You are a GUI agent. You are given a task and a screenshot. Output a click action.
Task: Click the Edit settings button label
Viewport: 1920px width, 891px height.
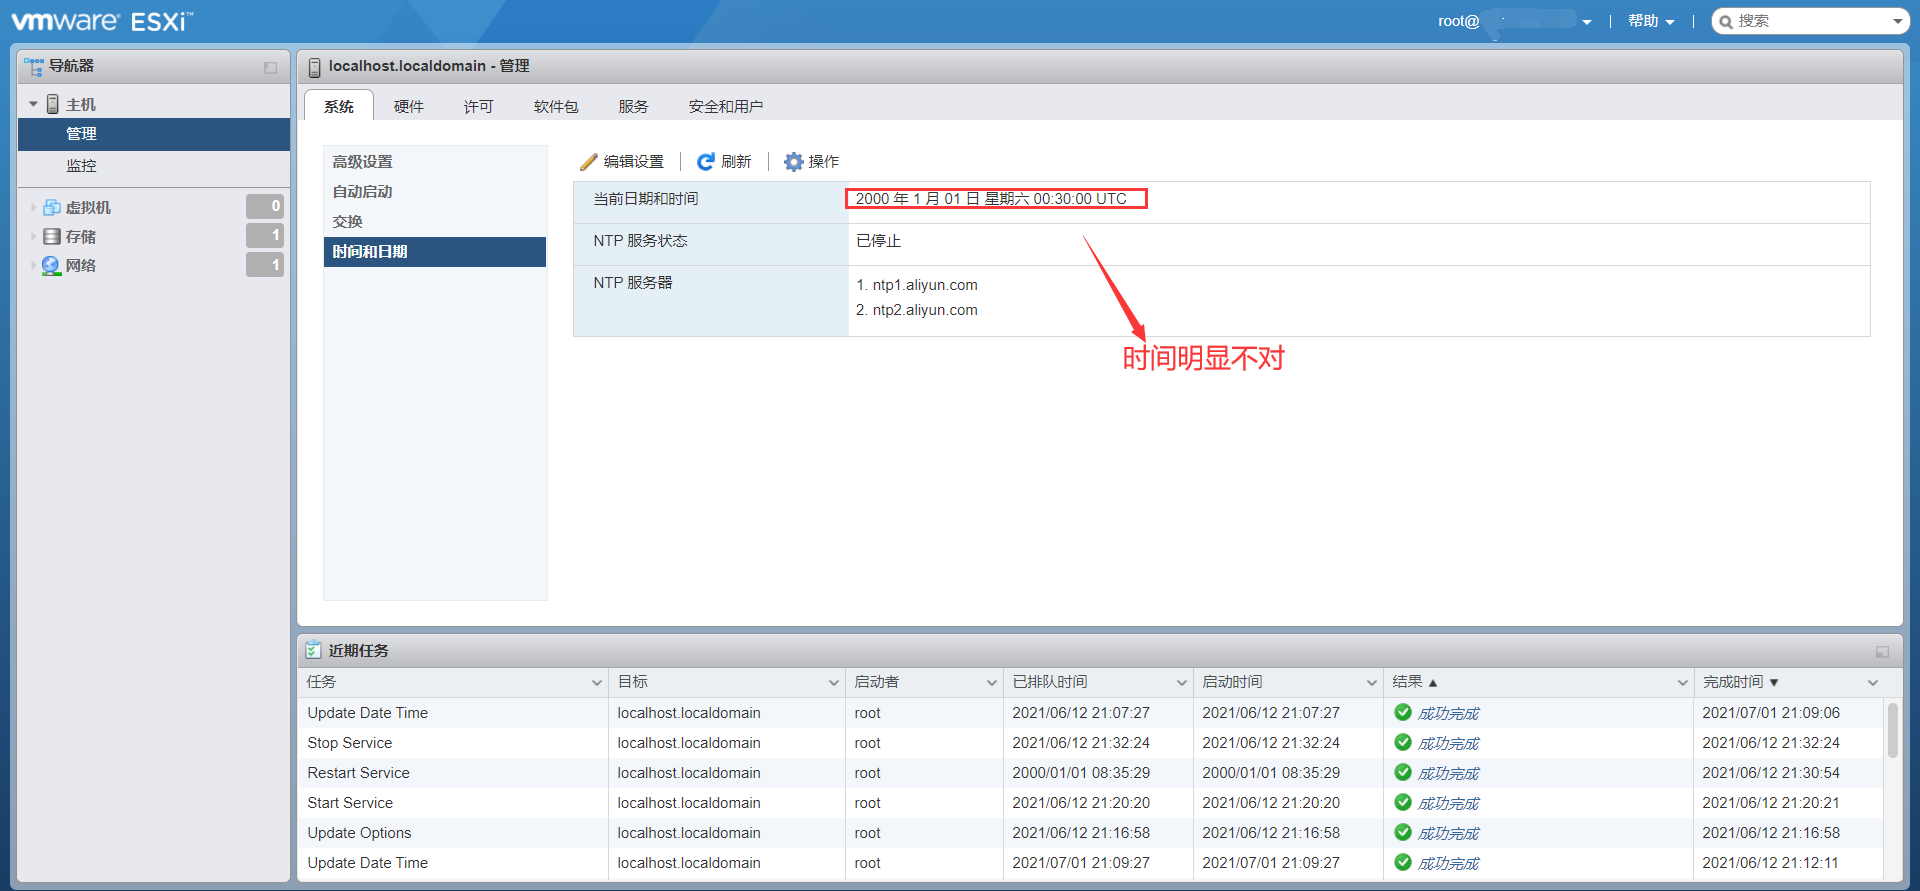click(x=634, y=162)
